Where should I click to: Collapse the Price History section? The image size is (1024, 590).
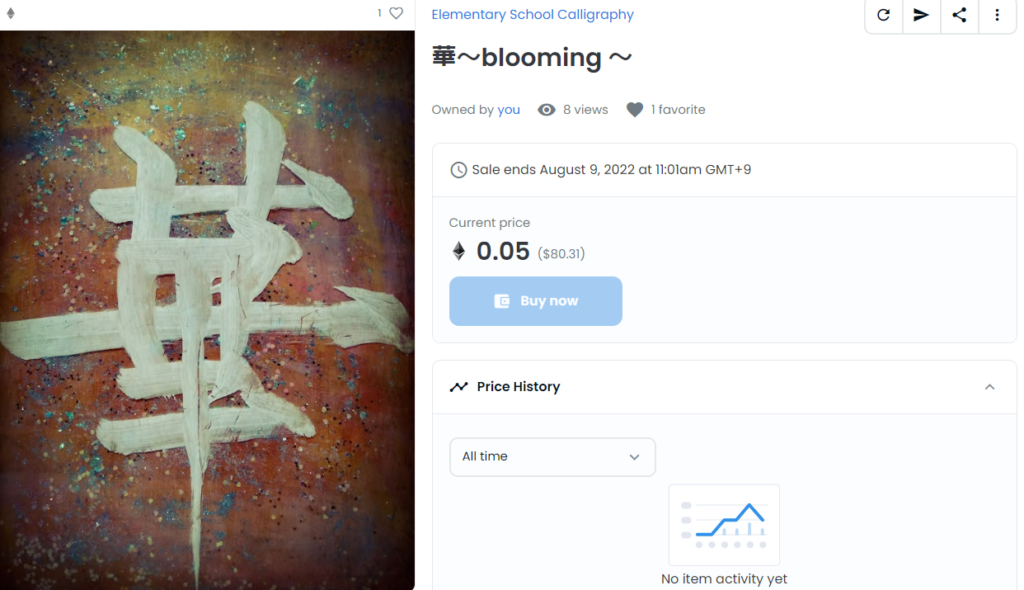point(990,387)
